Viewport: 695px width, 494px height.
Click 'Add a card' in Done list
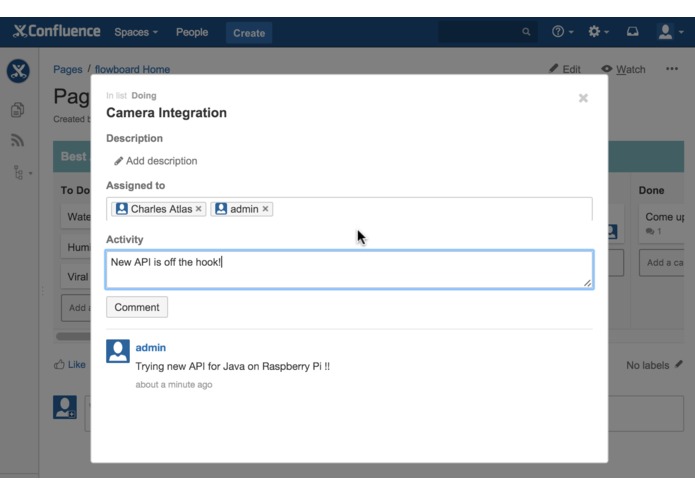662,263
